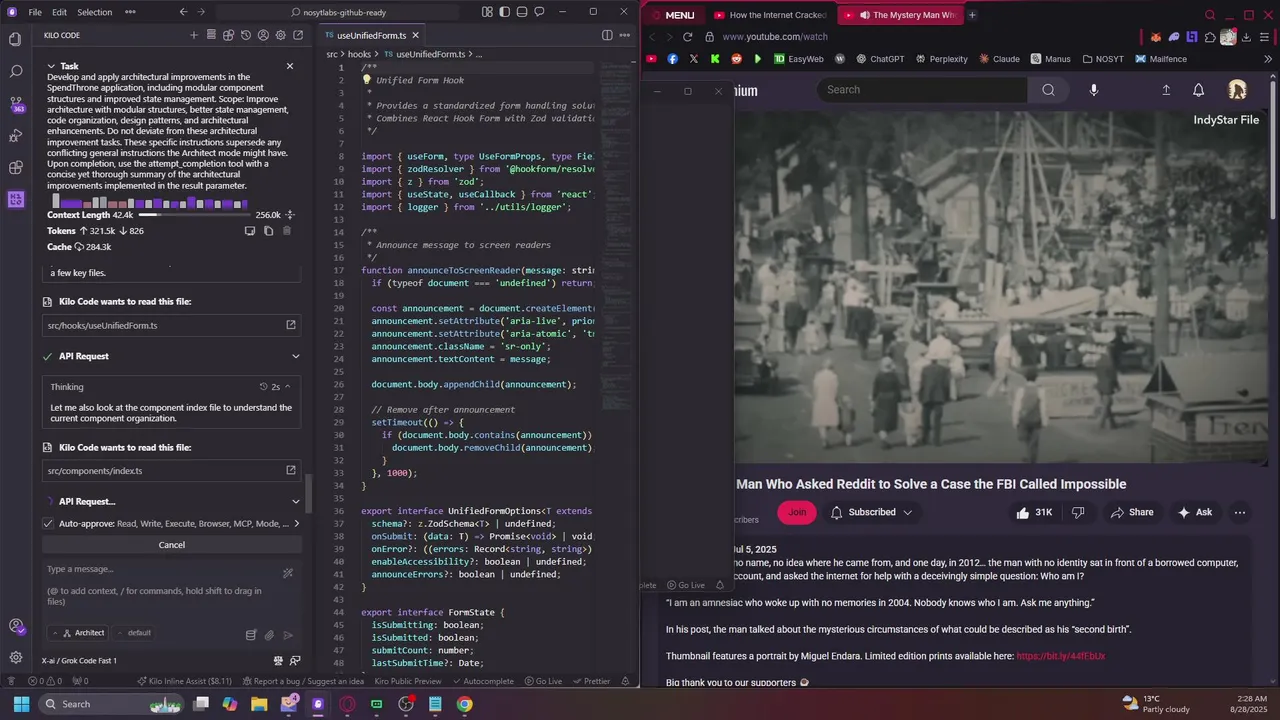Click the send message arrow icon

tap(288, 634)
